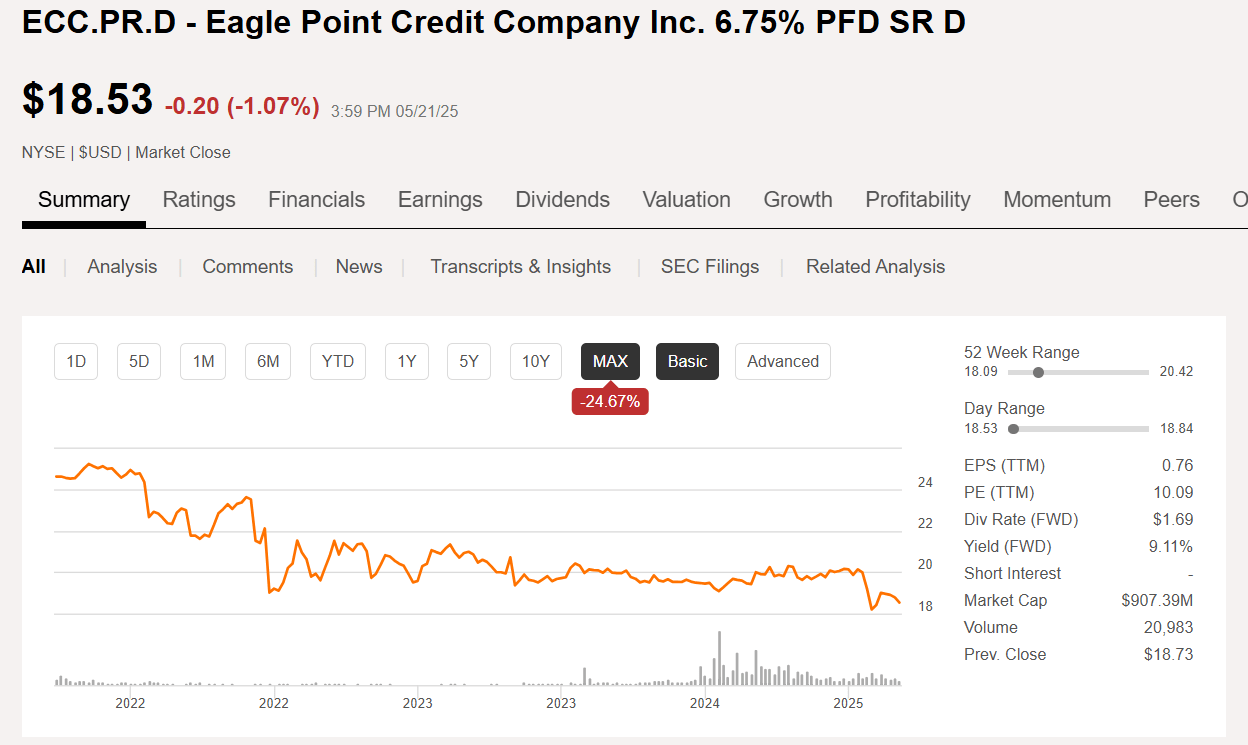1248x745 pixels.
Task: Open the Financials tab
Action: pyautogui.click(x=316, y=199)
